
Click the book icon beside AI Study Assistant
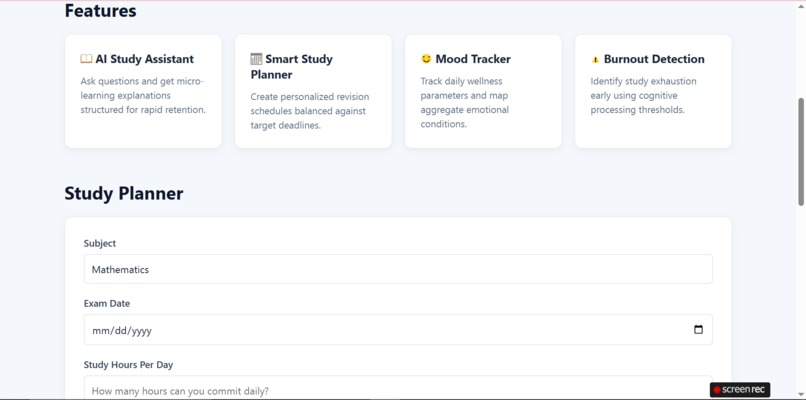point(86,59)
